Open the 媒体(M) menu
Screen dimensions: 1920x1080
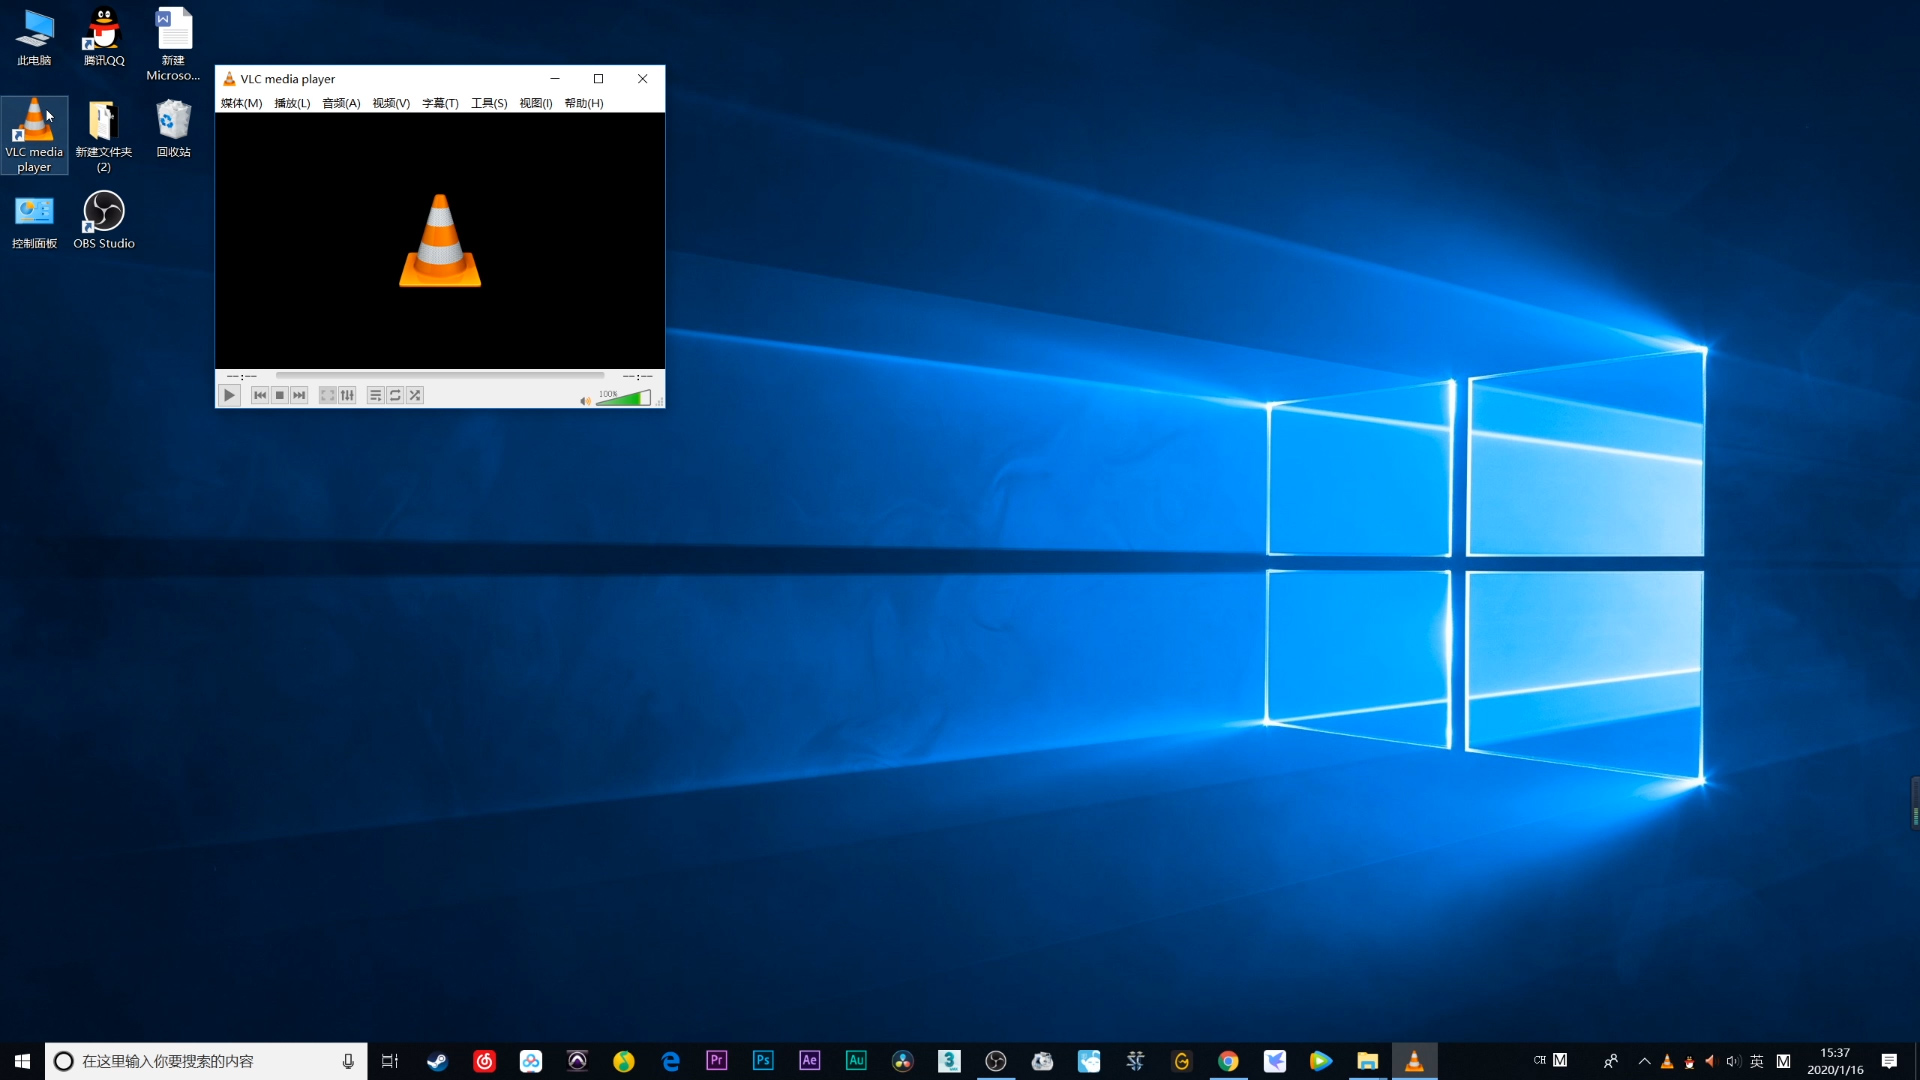tap(241, 103)
